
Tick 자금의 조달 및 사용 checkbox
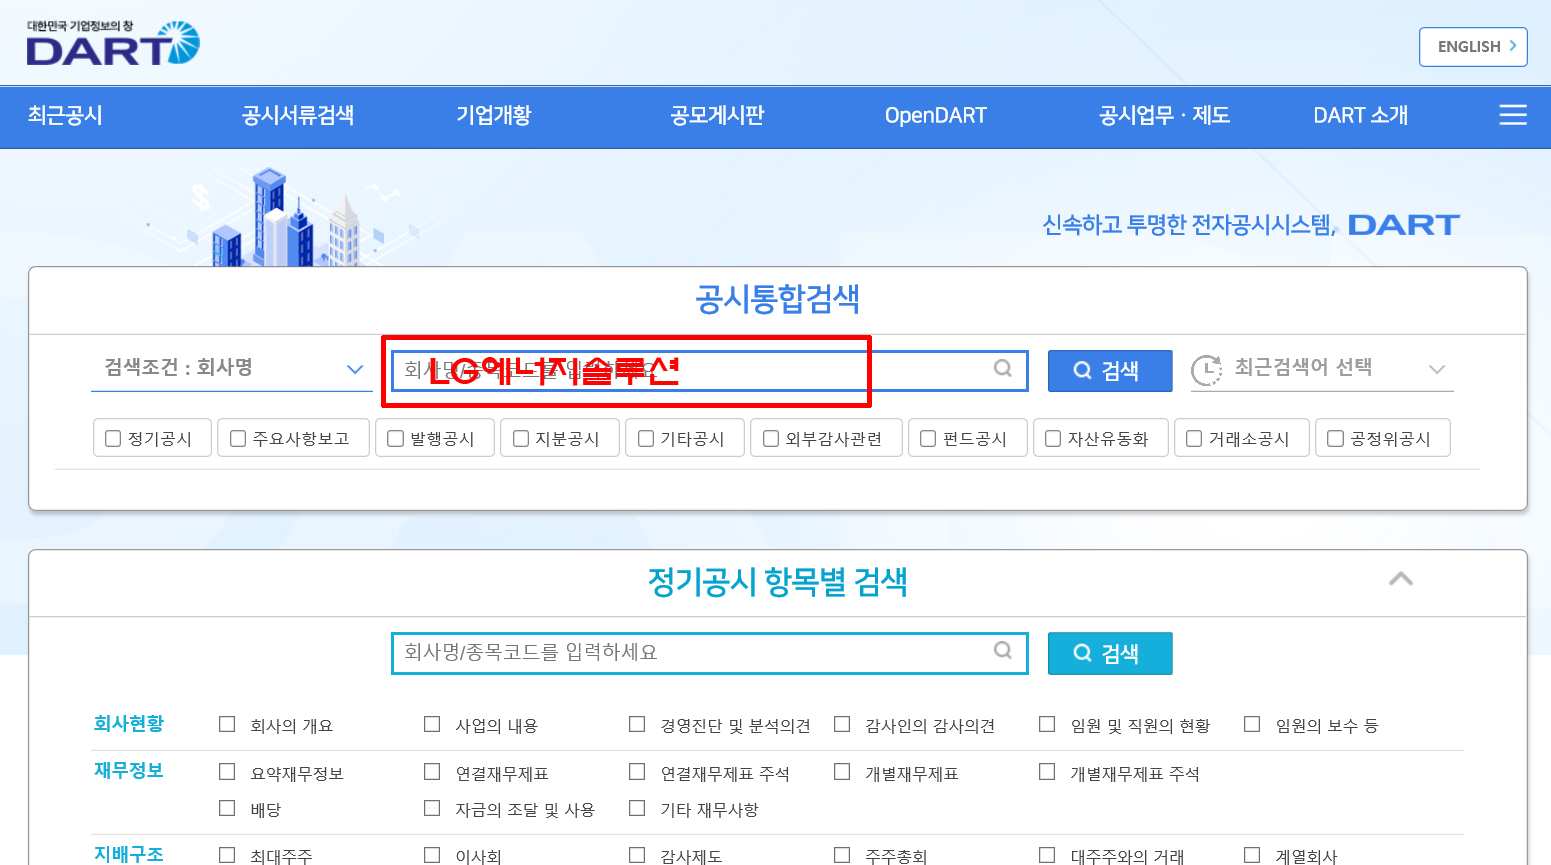(432, 808)
